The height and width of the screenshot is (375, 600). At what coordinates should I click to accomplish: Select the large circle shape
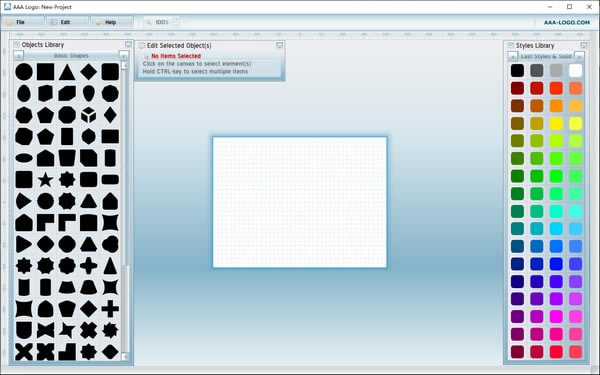click(x=24, y=72)
